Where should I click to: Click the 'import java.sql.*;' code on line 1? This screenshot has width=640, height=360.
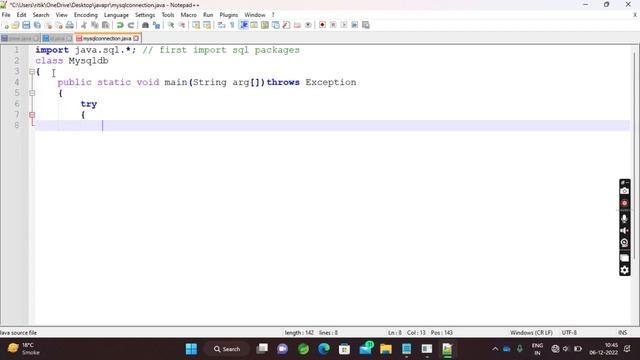click(x=86, y=50)
